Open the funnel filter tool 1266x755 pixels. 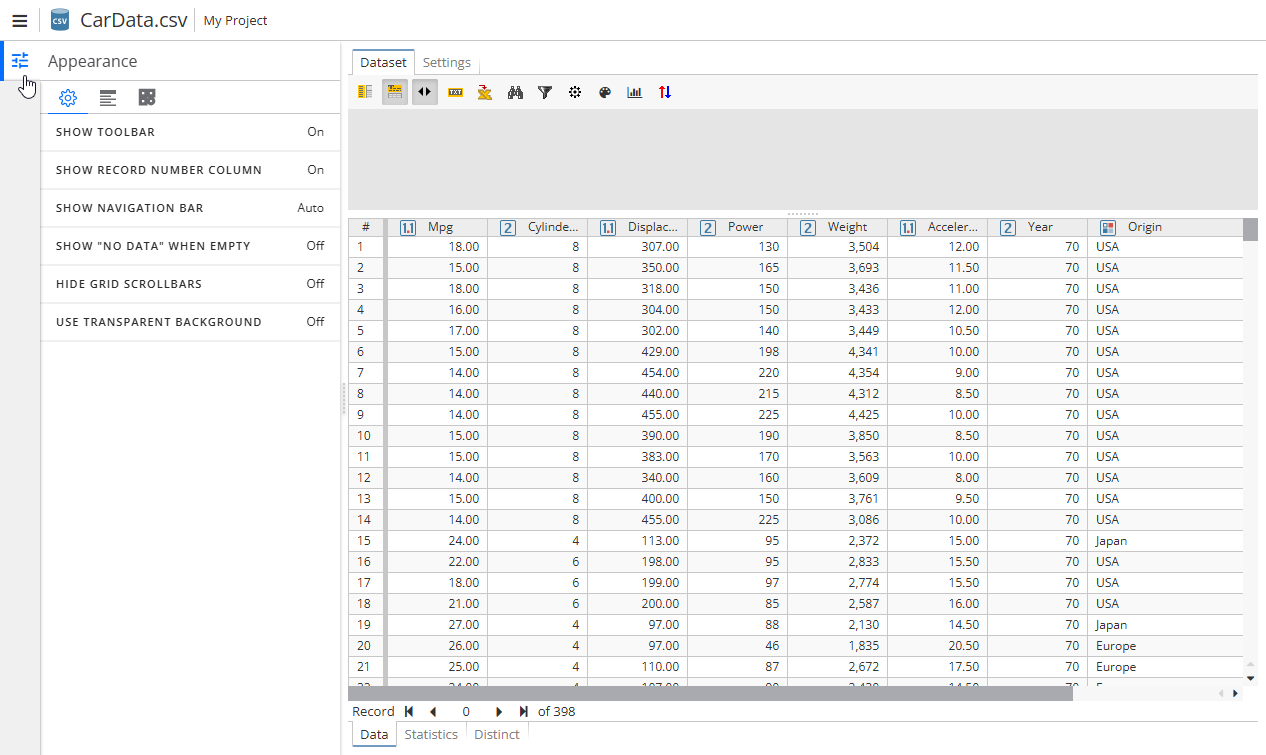[545, 92]
